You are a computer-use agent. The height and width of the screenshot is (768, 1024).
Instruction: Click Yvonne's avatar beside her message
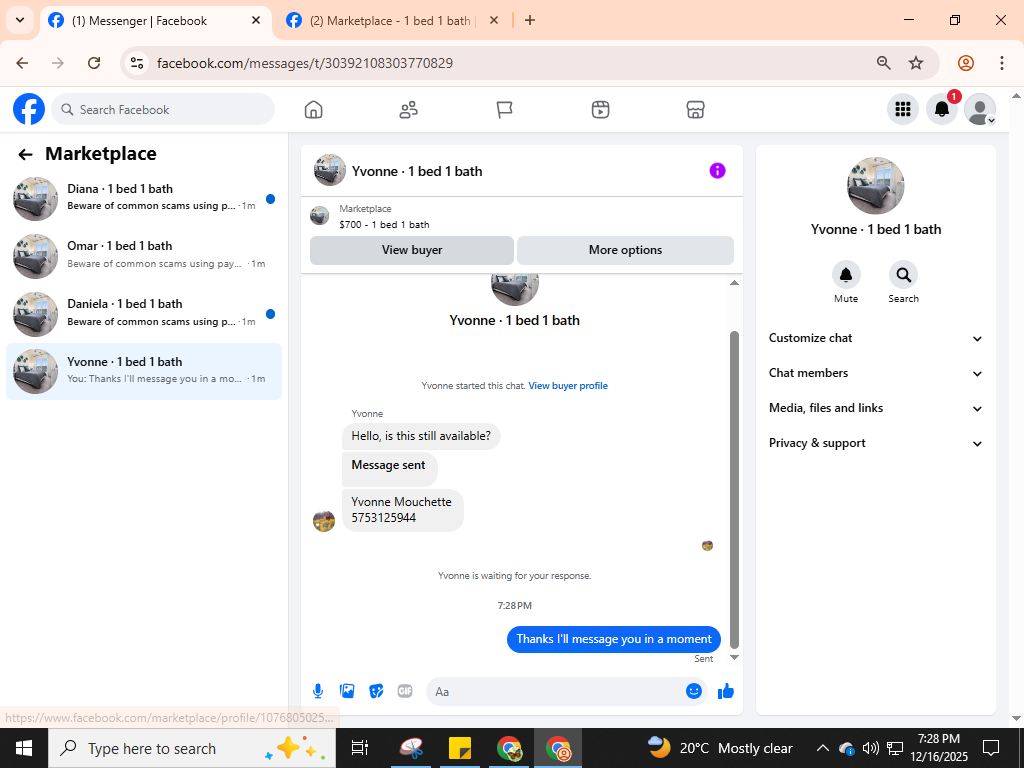click(324, 521)
